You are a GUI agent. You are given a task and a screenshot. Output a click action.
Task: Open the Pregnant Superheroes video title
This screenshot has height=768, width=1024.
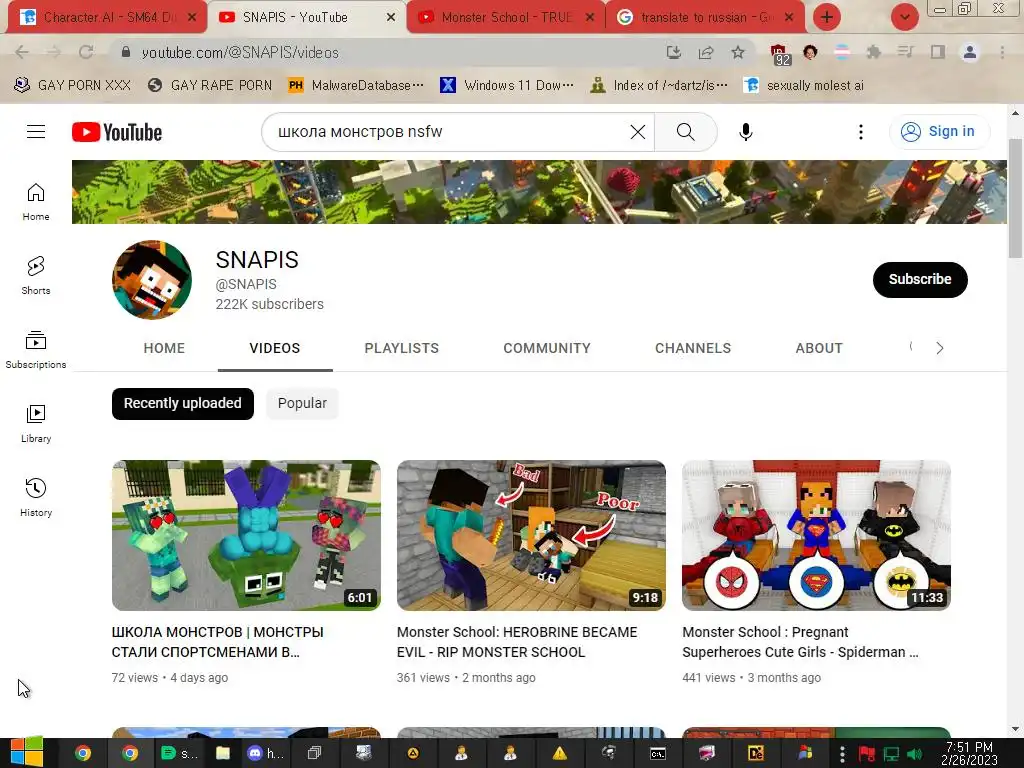click(x=800, y=642)
